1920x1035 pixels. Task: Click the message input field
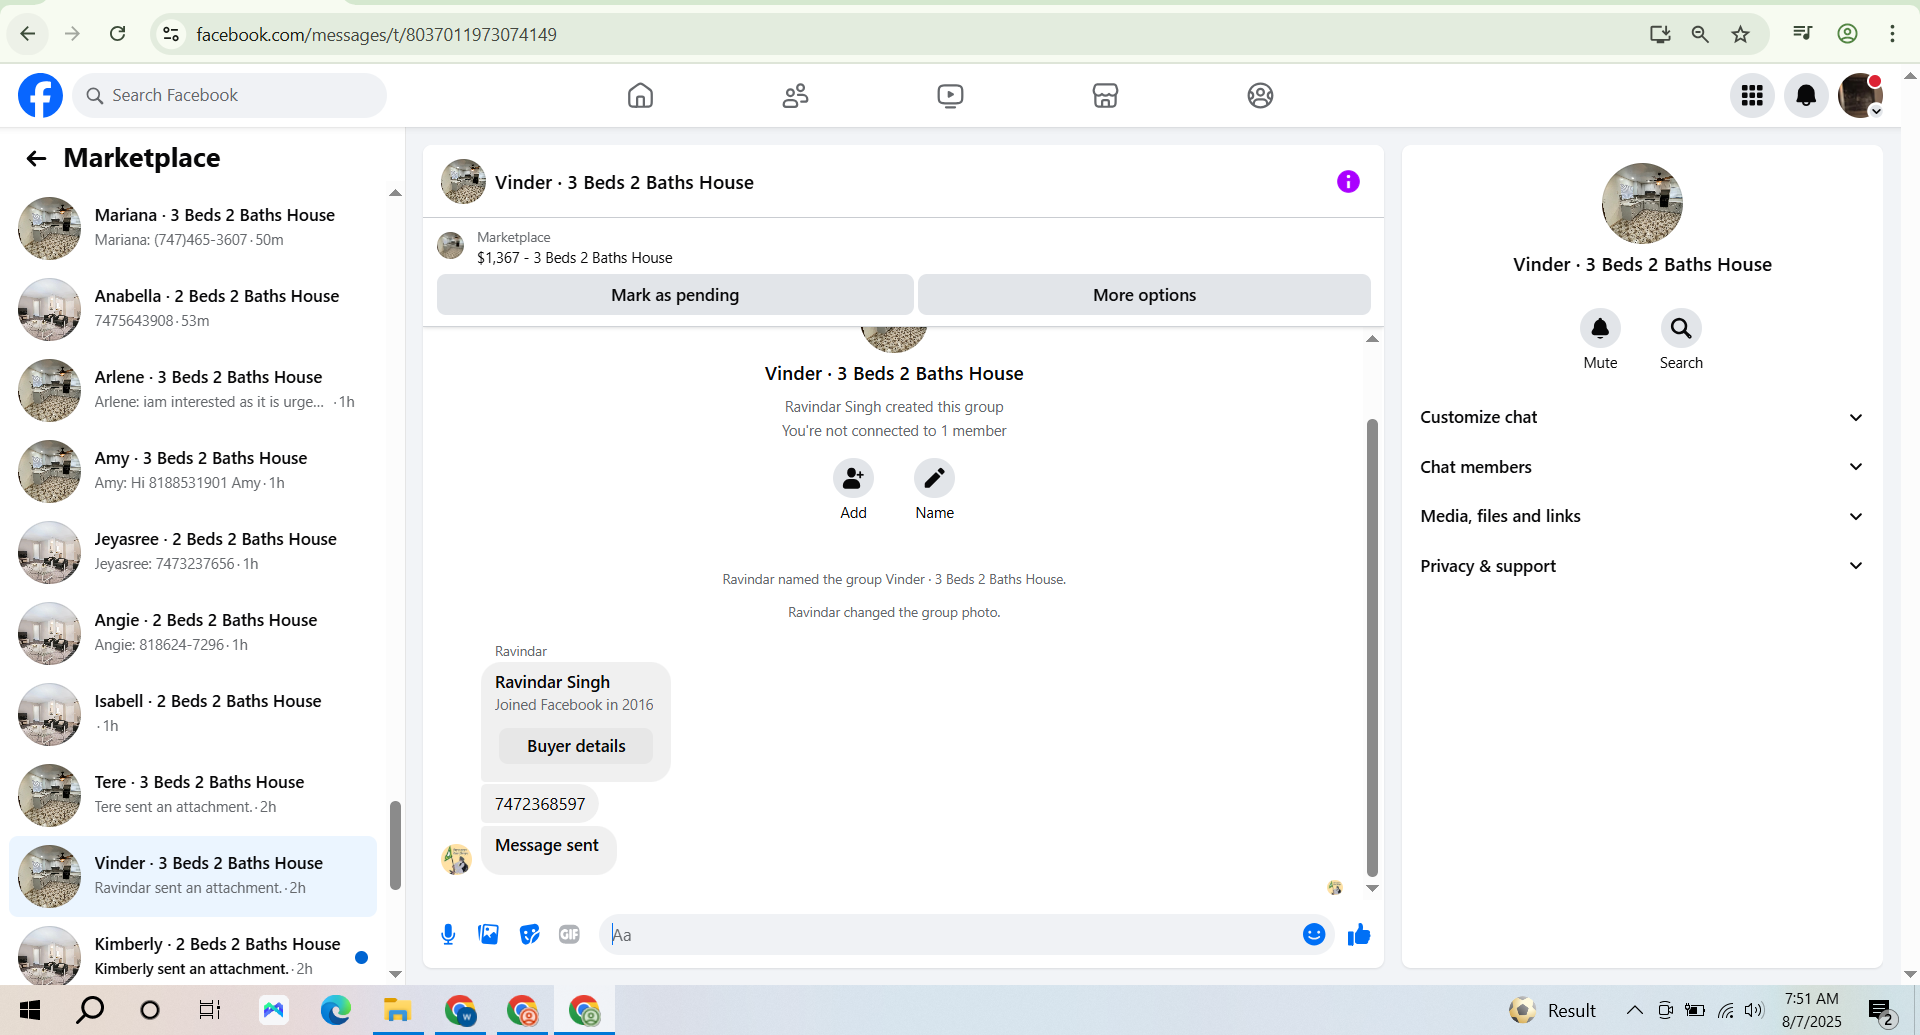tap(950, 935)
